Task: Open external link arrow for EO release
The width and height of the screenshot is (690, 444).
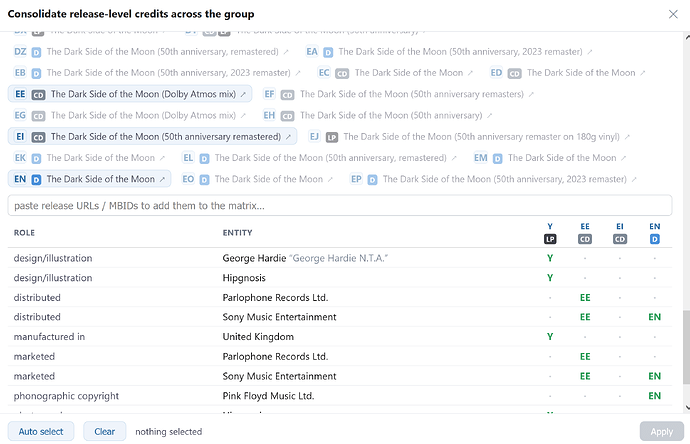Action: 330,180
